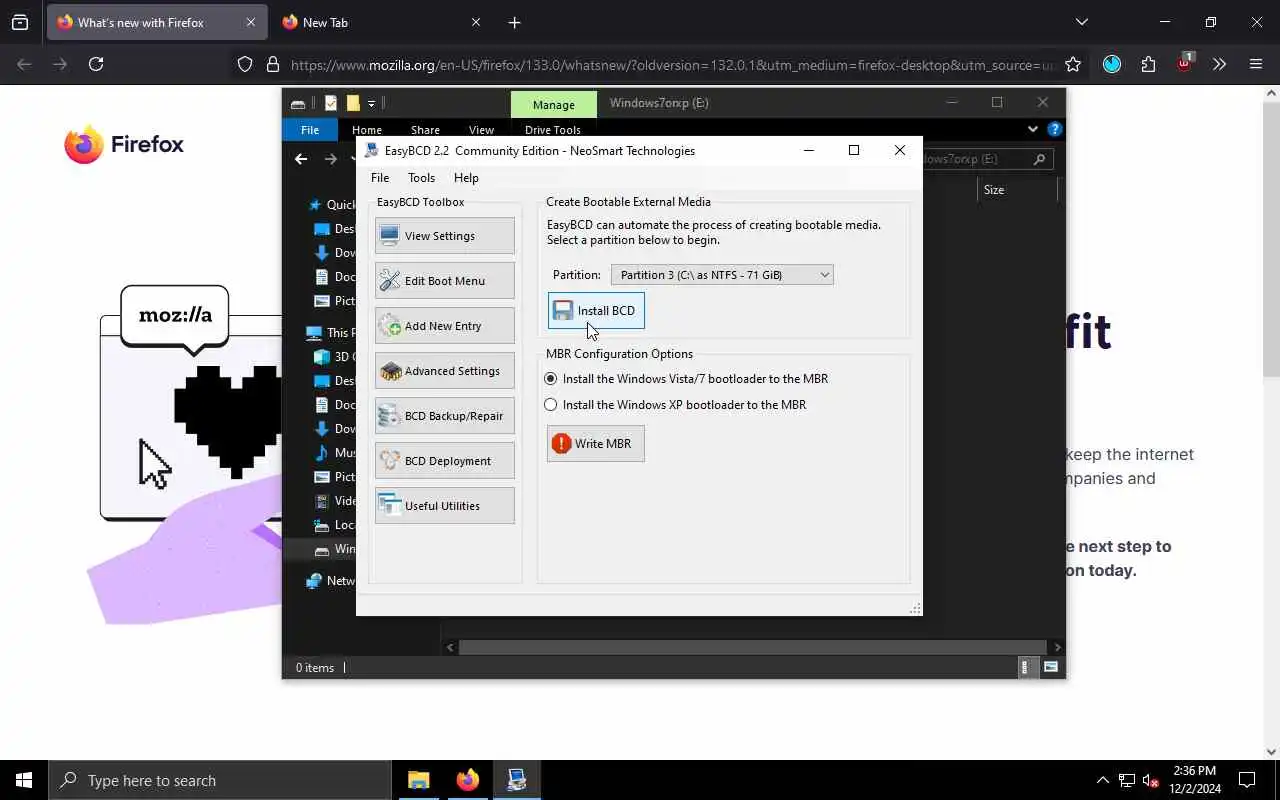Viewport: 1280px width, 800px height.
Task: Click the Manage contextual tab in Explorer
Action: (553, 105)
